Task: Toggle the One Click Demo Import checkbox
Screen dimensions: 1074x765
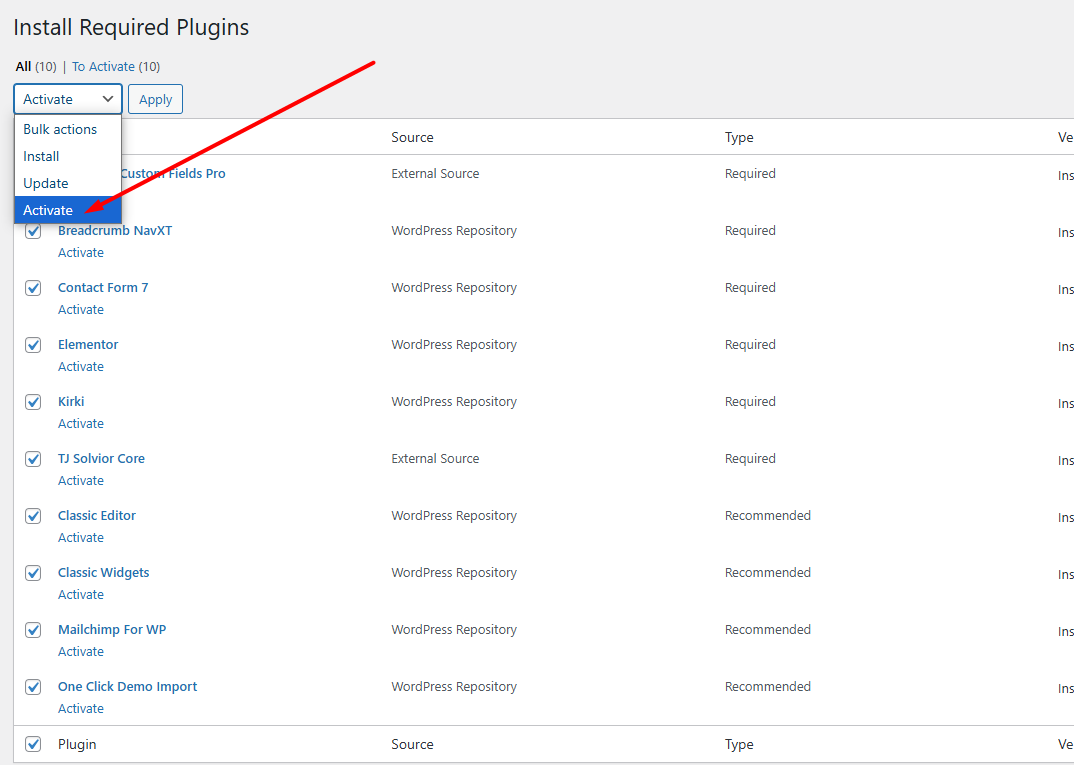Action: pyautogui.click(x=33, y=686)
